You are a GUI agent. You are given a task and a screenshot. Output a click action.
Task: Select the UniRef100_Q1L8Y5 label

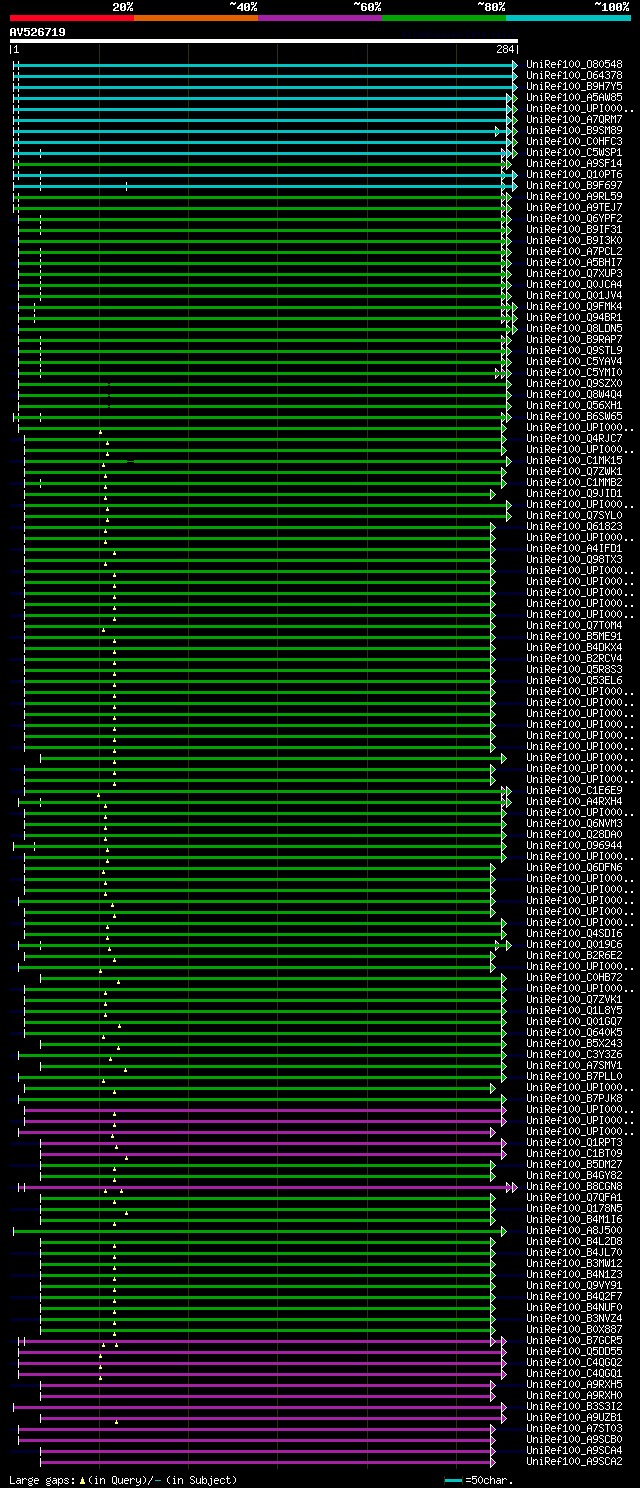coord(574,1011)
